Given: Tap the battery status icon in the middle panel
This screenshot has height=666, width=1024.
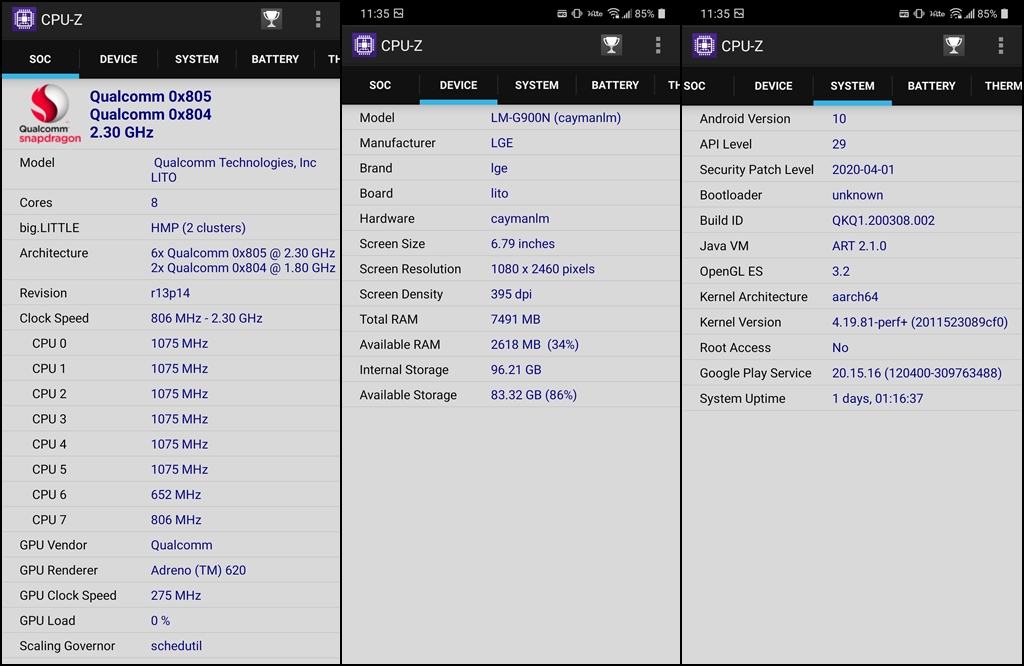Looking at the screenshot, I should (x=662, y=13).
